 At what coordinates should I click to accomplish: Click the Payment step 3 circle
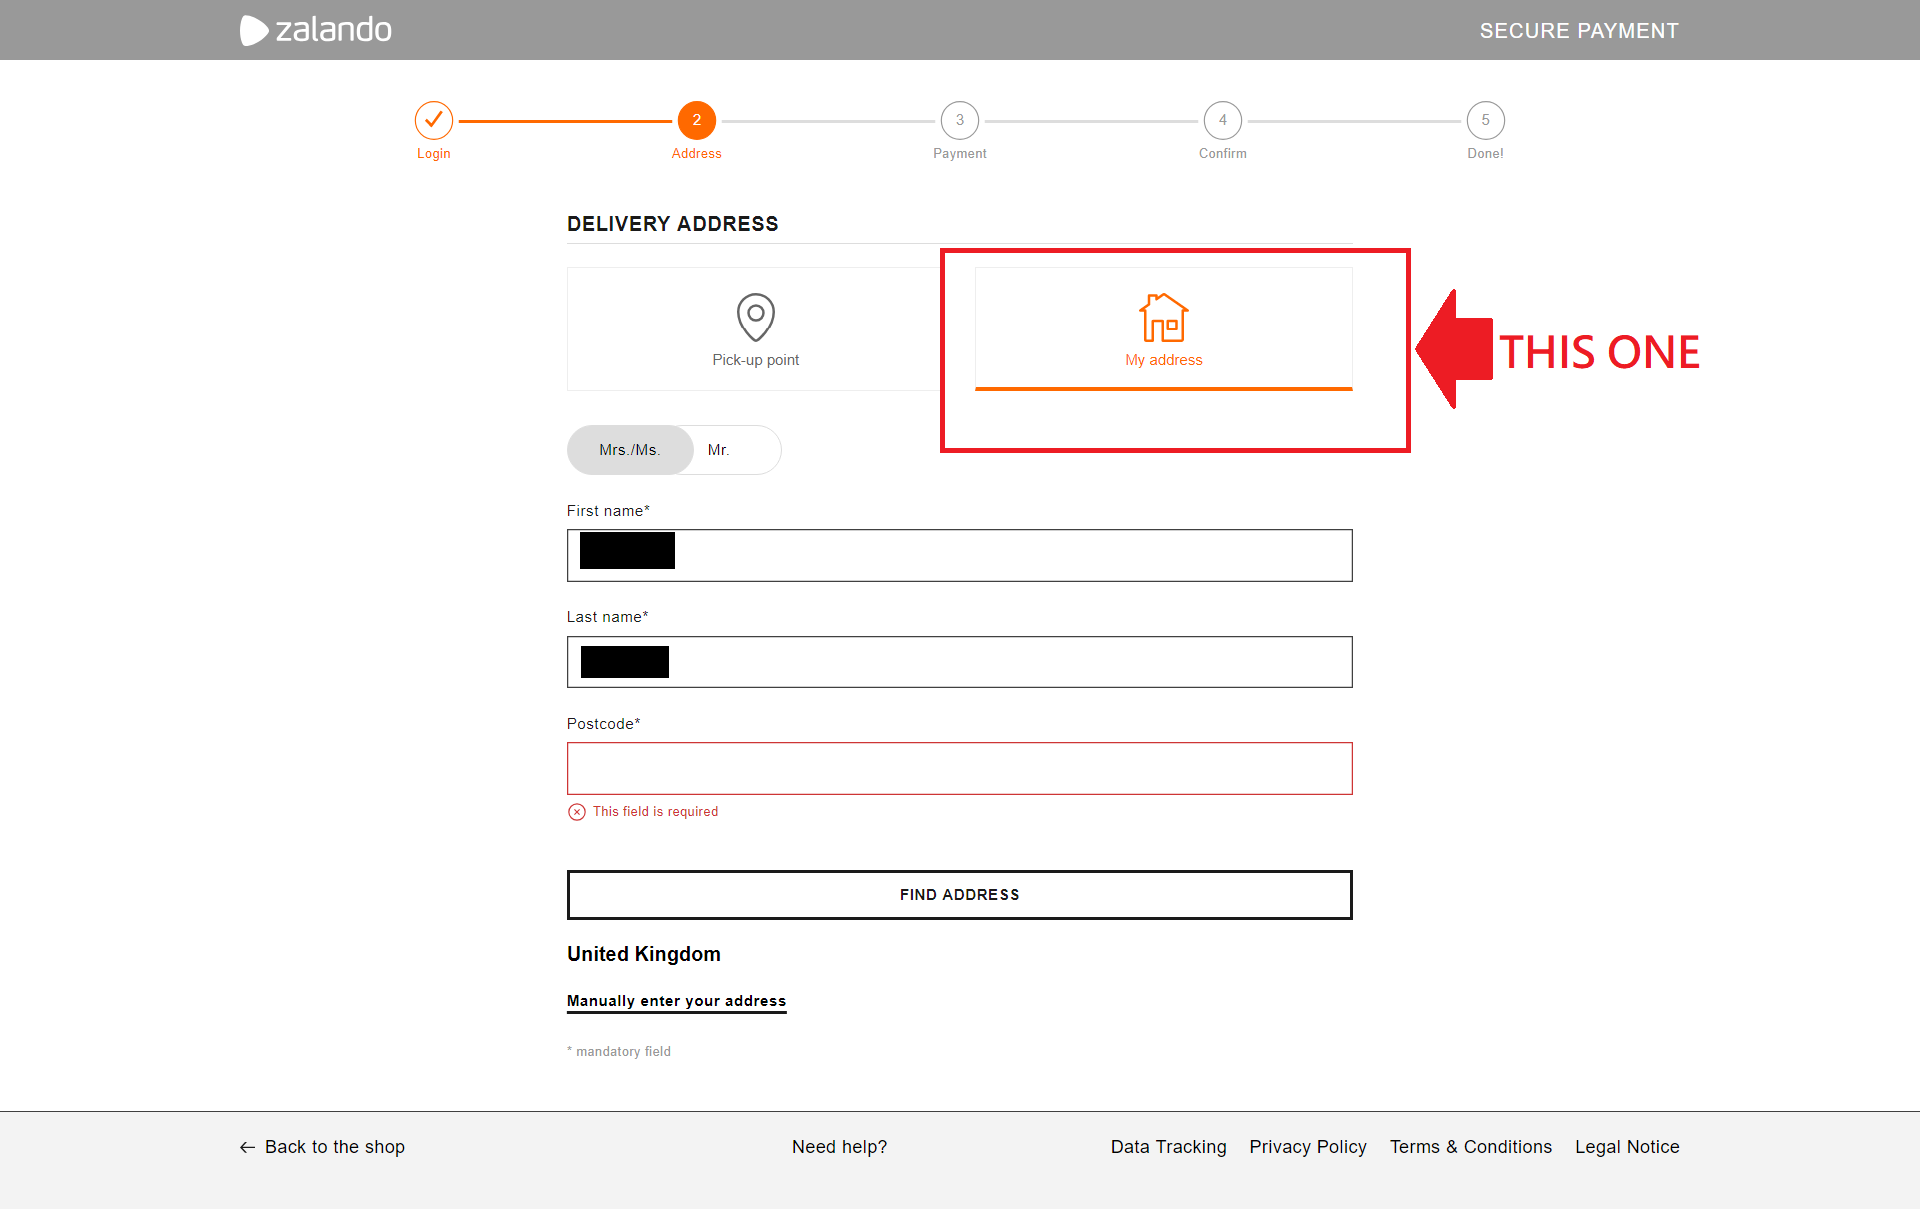coord(960,121)
